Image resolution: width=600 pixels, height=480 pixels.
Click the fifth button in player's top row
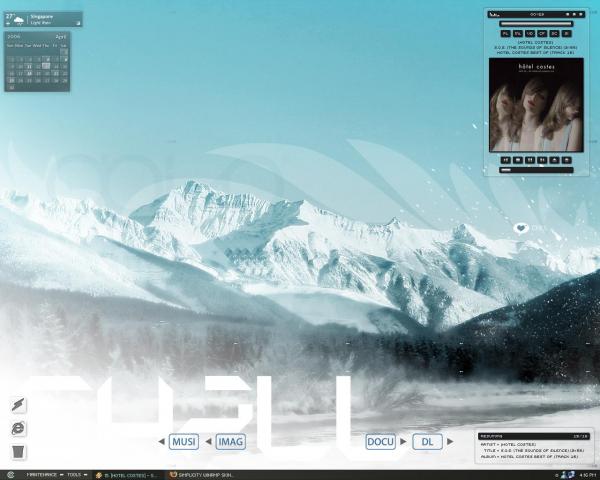(554, 34)
